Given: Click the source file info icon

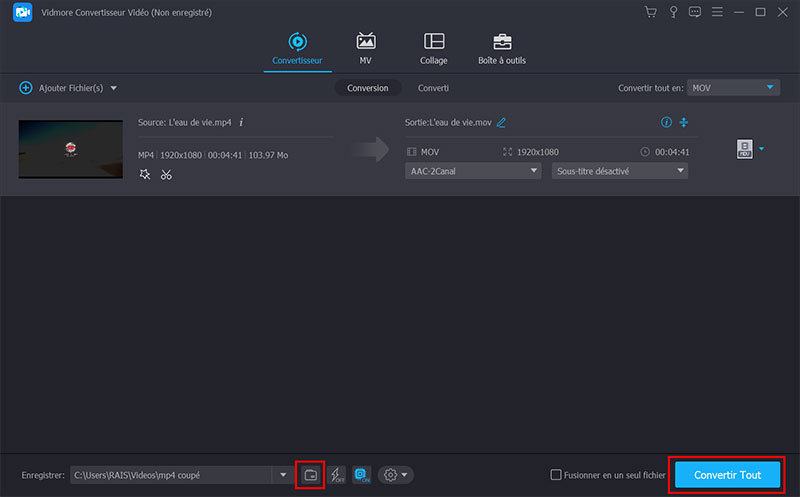Looking at the screenshot, I should pyautogui.click(x=241, y=122).
